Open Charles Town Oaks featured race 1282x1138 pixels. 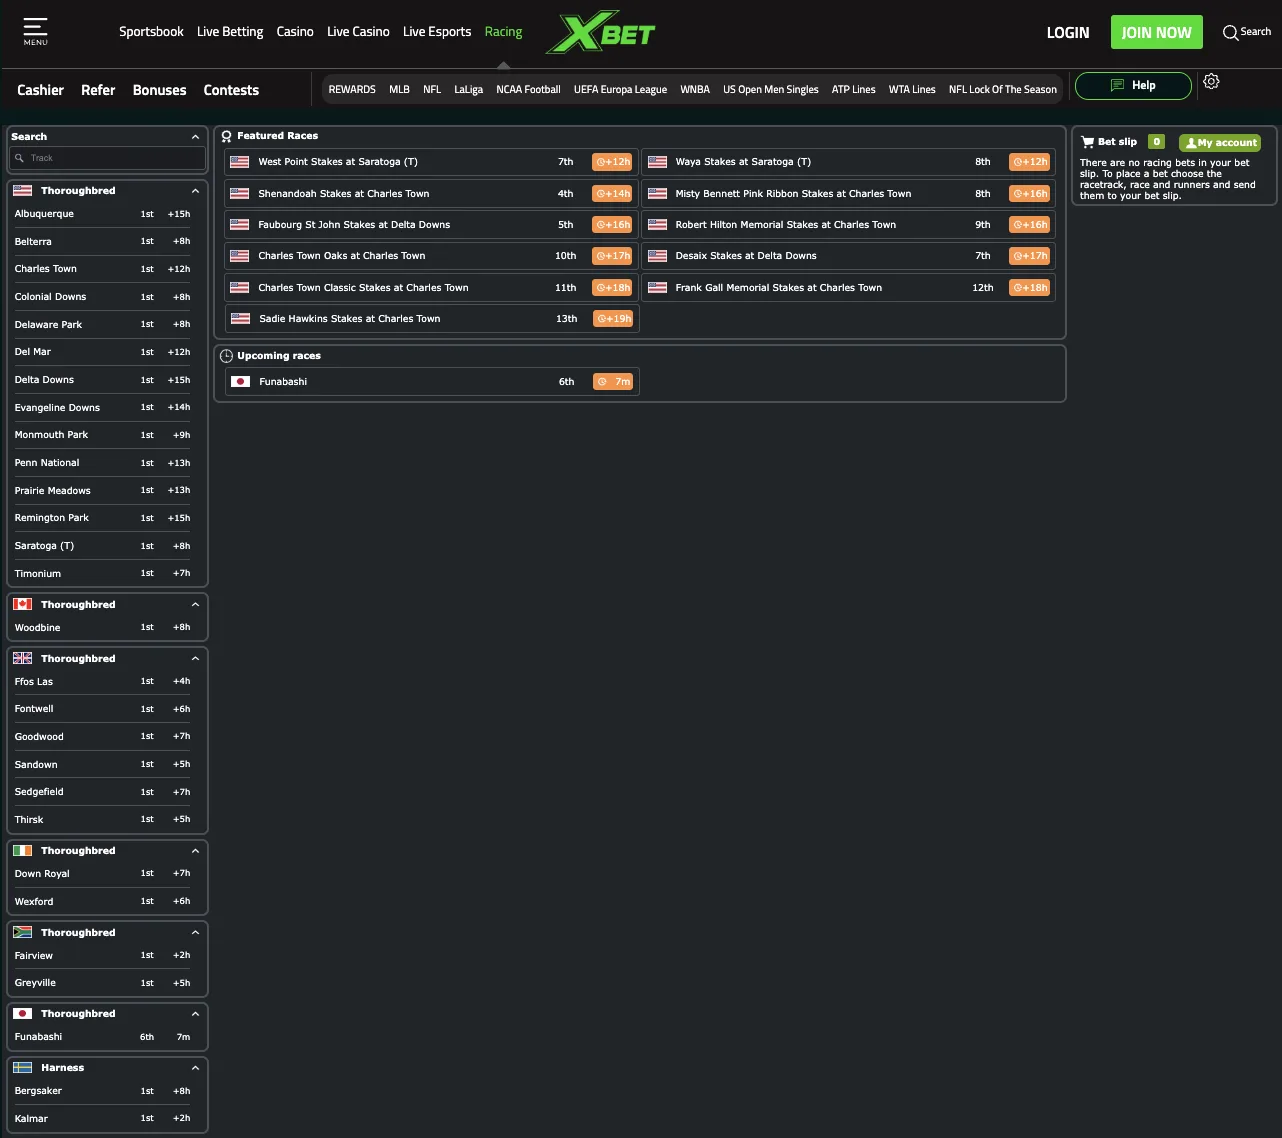click(431, 256)
